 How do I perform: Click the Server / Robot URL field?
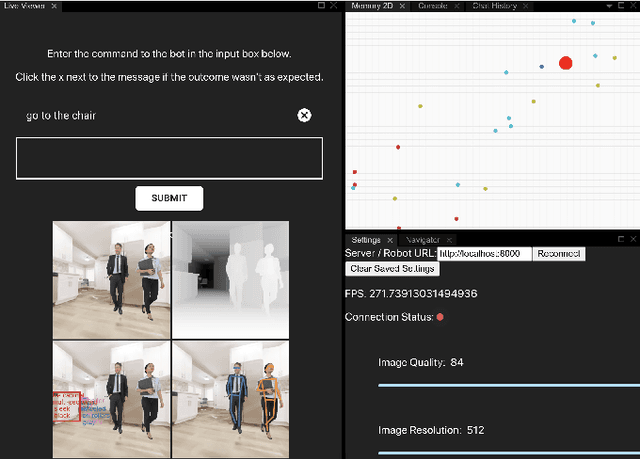[484, 254]
